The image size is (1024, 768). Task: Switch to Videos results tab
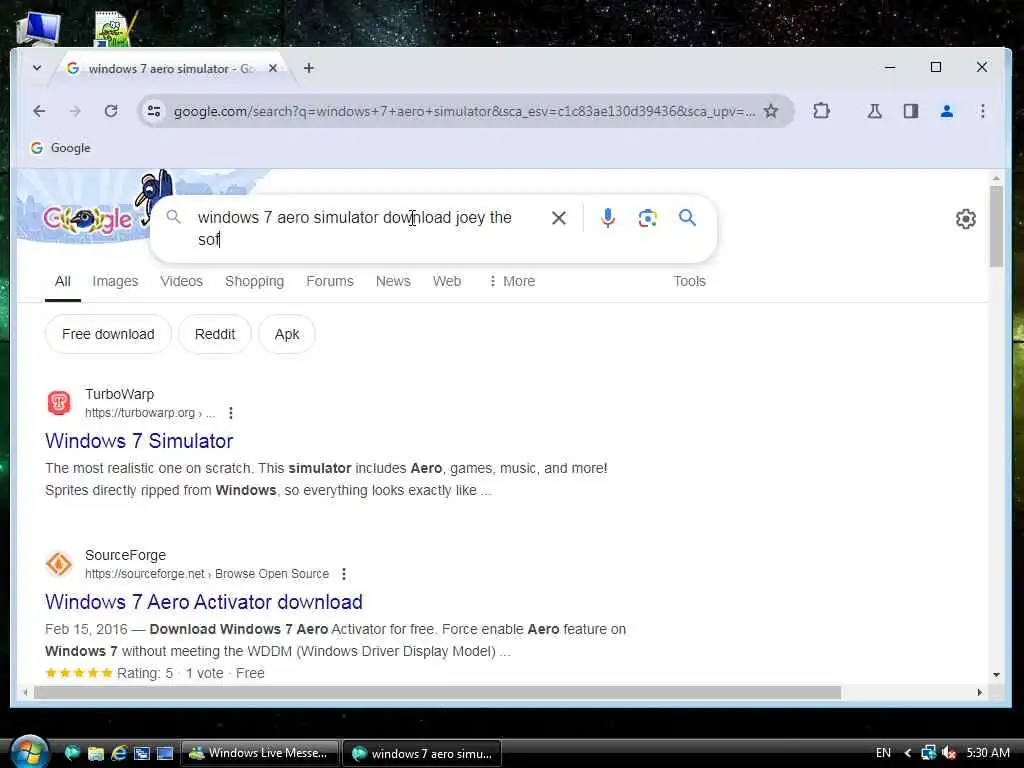pos(182,281)
